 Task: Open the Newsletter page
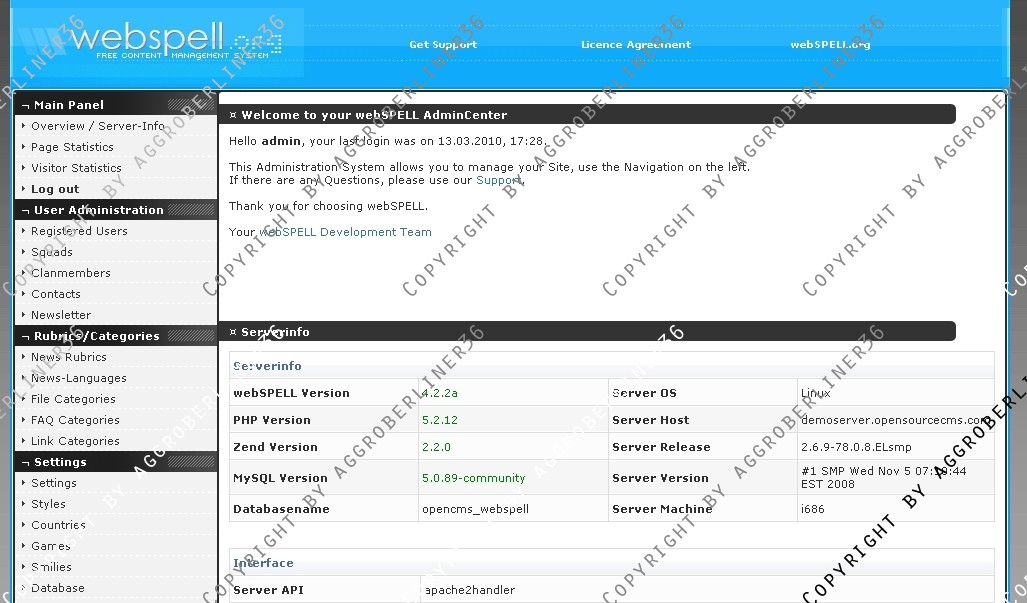click(x=61, y=315)
